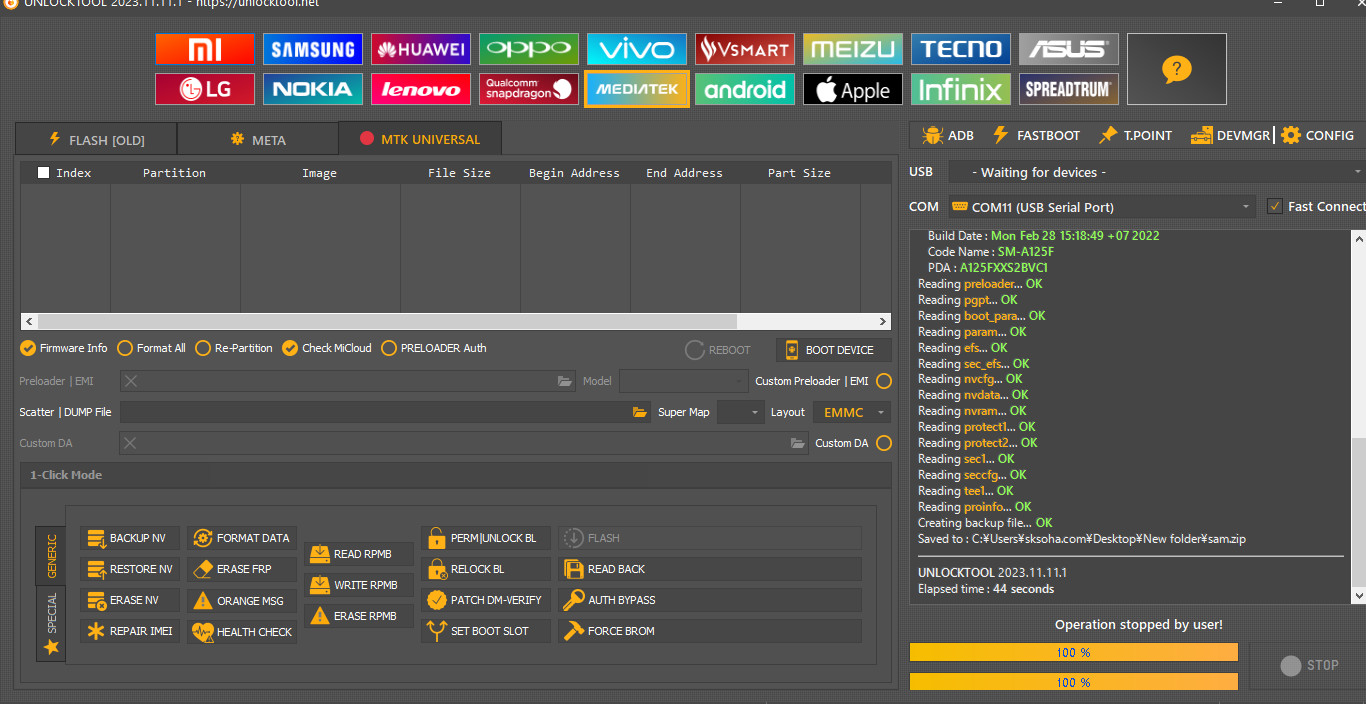Click the yellow question mark help icon
The width and height of the screenshot is (1366, 704).
pyautogui.click(x=1176, y=69)
